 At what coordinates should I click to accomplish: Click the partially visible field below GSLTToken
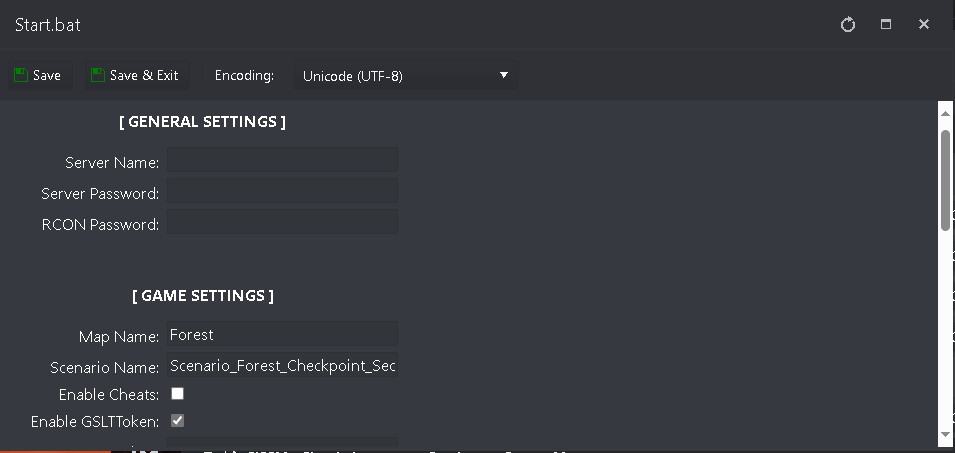pos(283,444)
